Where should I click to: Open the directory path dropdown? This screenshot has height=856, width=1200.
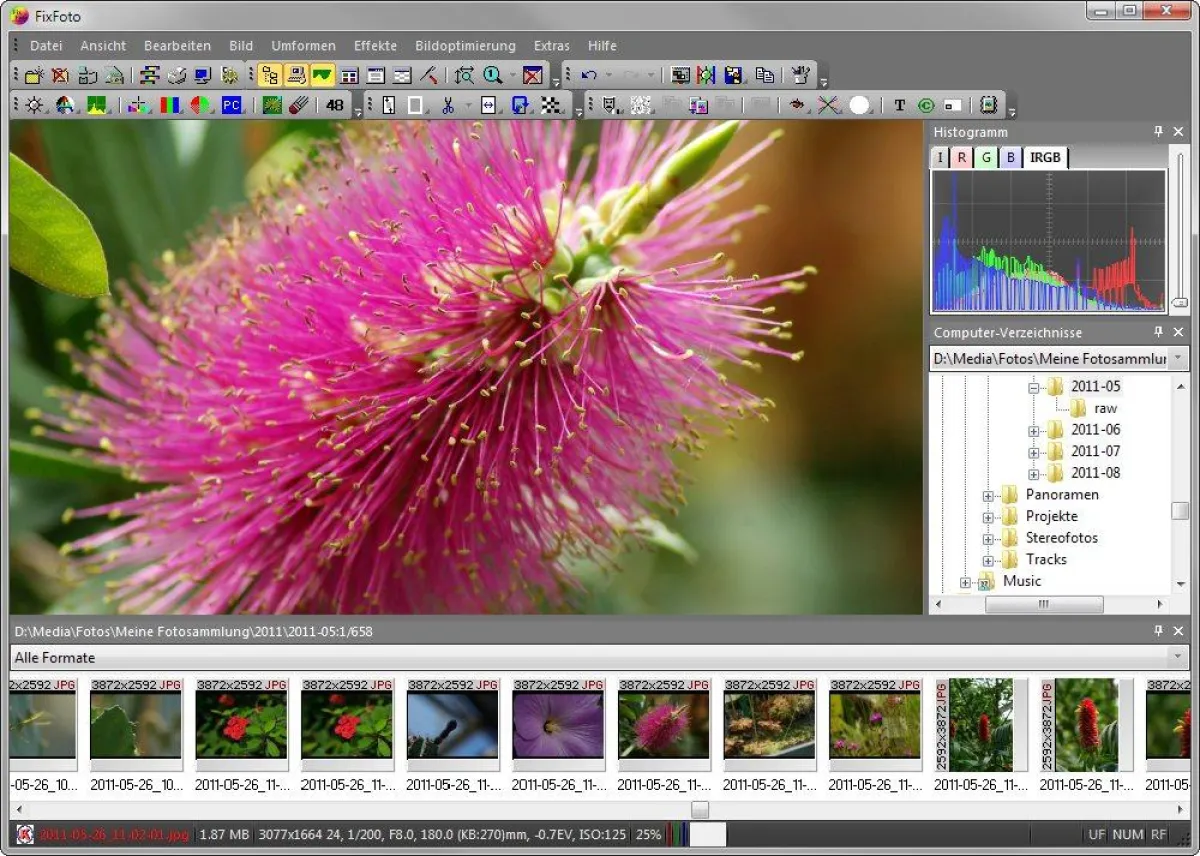(1179, 358)
